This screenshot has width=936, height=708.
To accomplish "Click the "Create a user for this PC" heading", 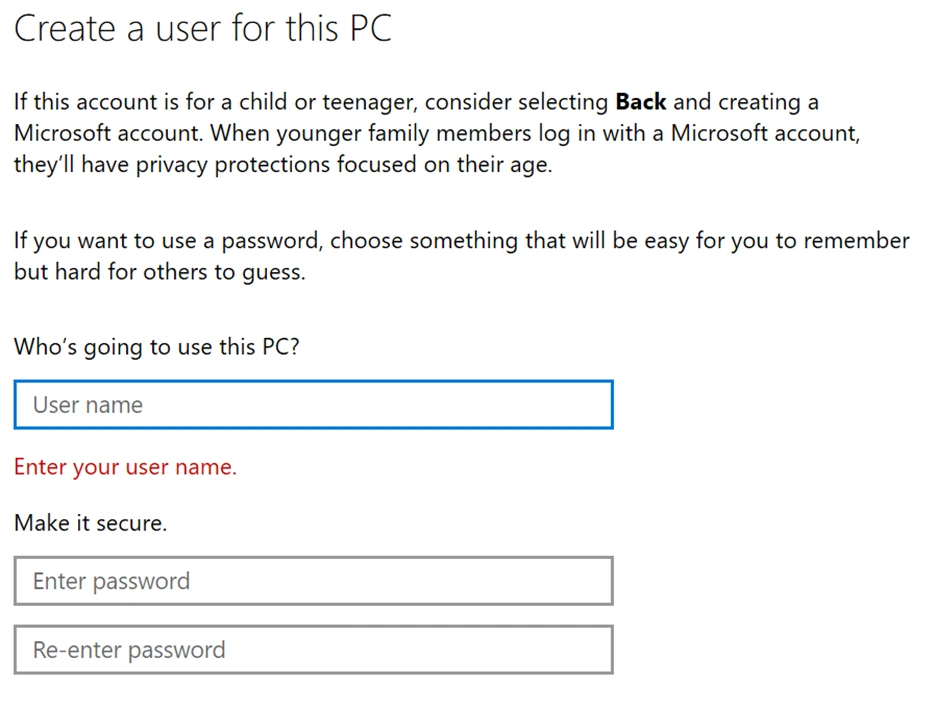I will (x=202, y=28).
